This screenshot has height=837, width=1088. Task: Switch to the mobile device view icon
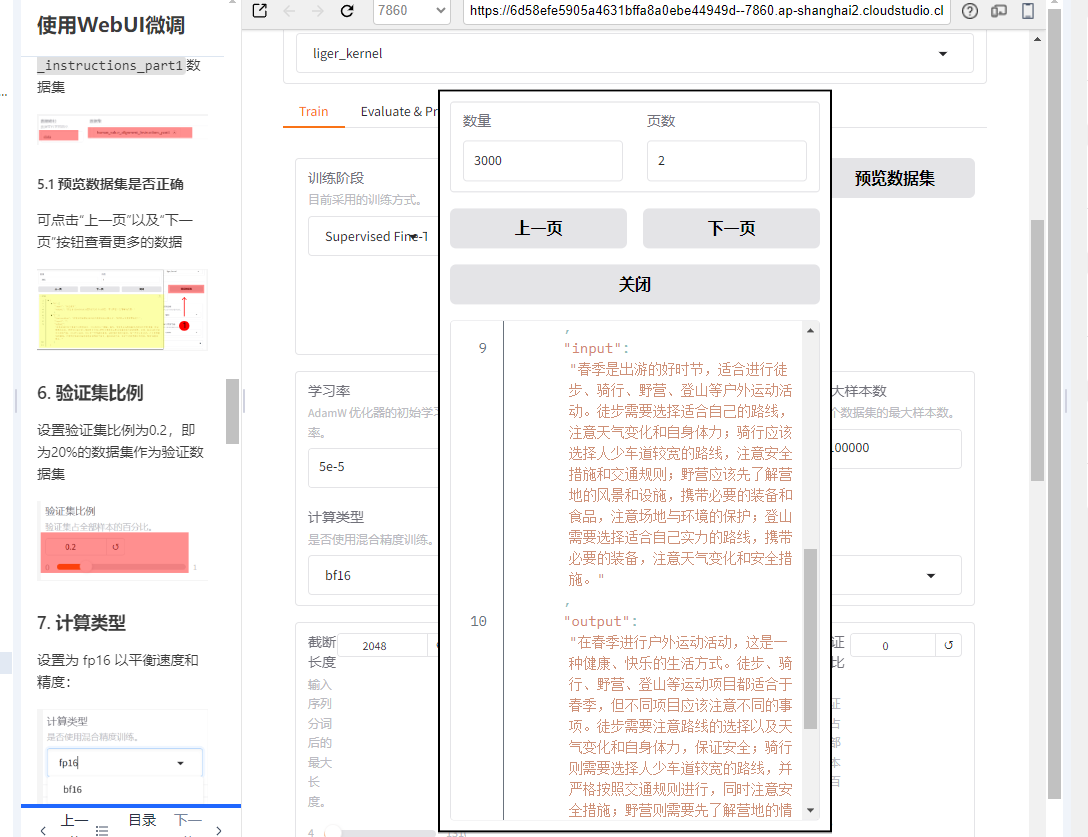tap(1028, 10)
